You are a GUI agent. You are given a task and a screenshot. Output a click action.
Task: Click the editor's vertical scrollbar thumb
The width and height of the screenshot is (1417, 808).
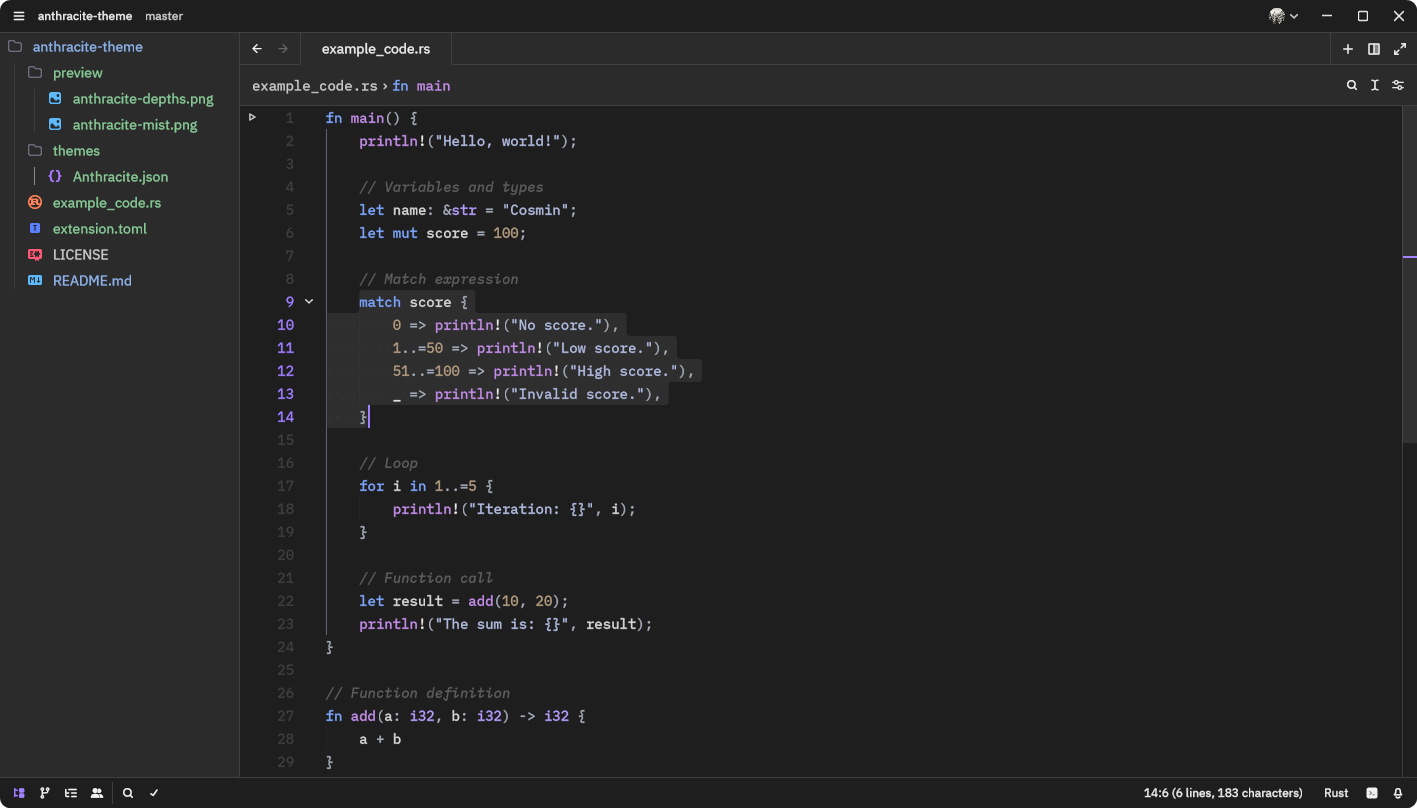click(1409, 275)
